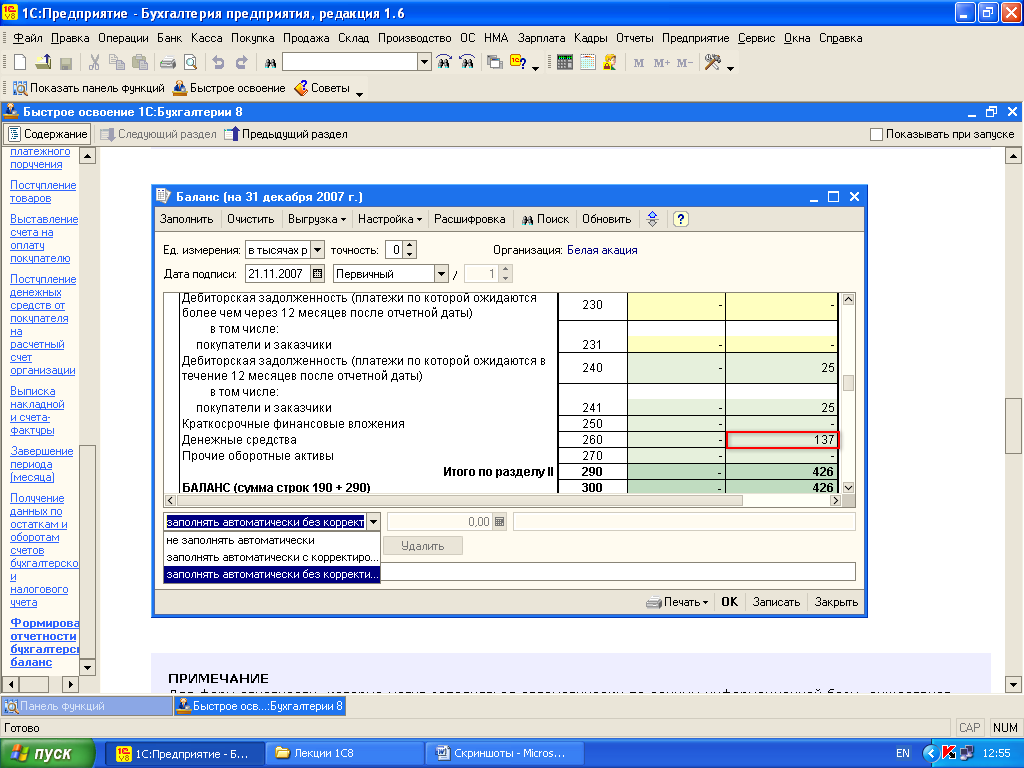This screenshot has width=1024, height=768.
Task: Click the M- memory subtract icon
Action: coord(684,63)
